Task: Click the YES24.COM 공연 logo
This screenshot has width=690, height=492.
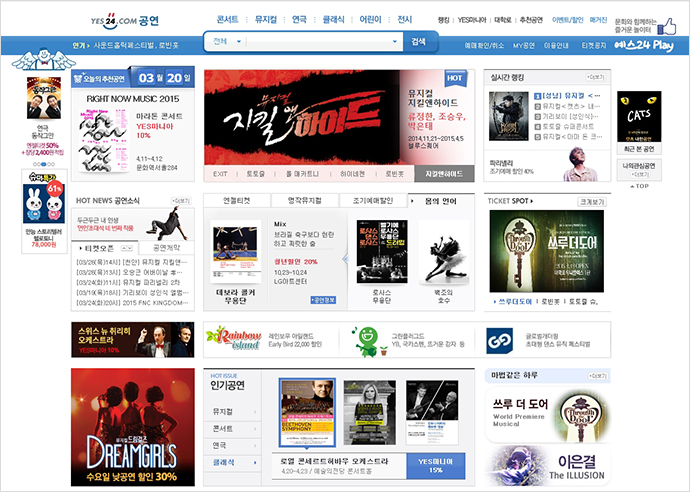Action: (x=125, y=21)
